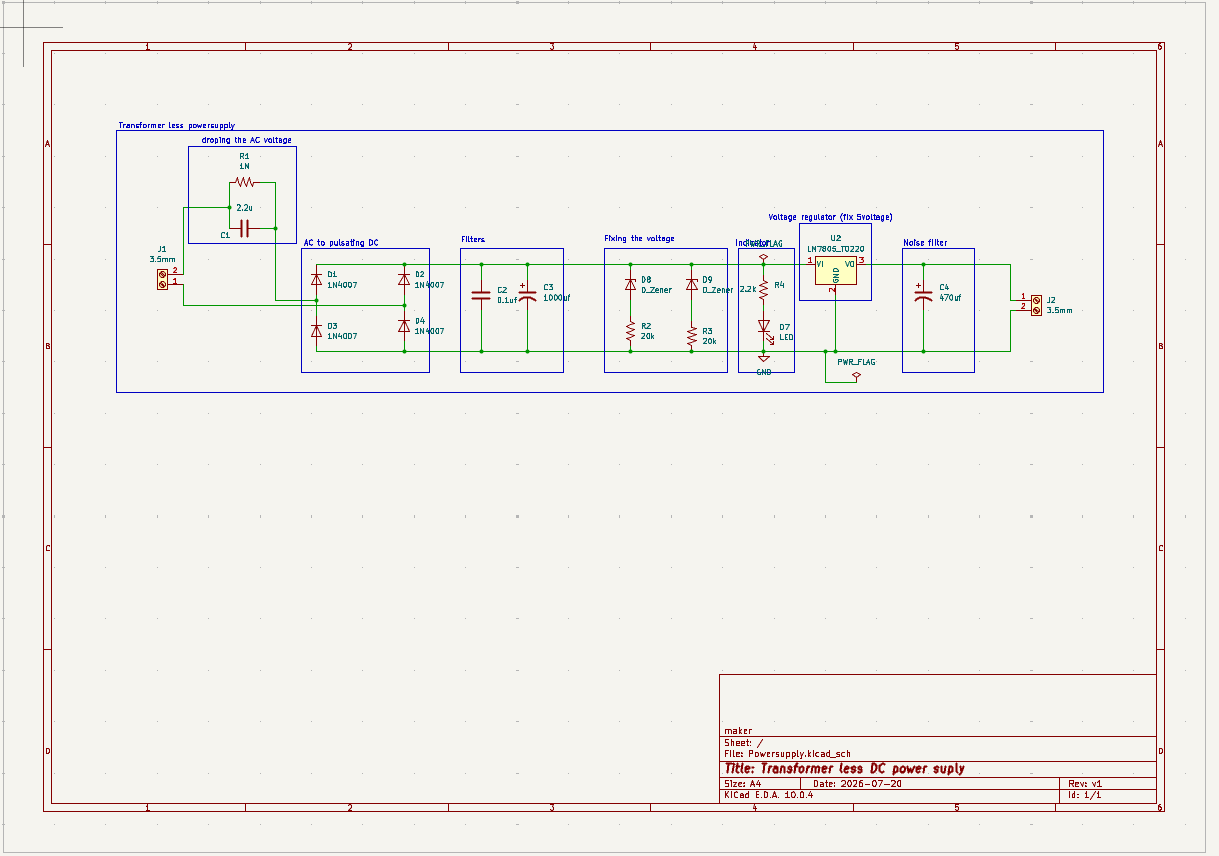Click the '470uf' value of C4

click(950, 298)
